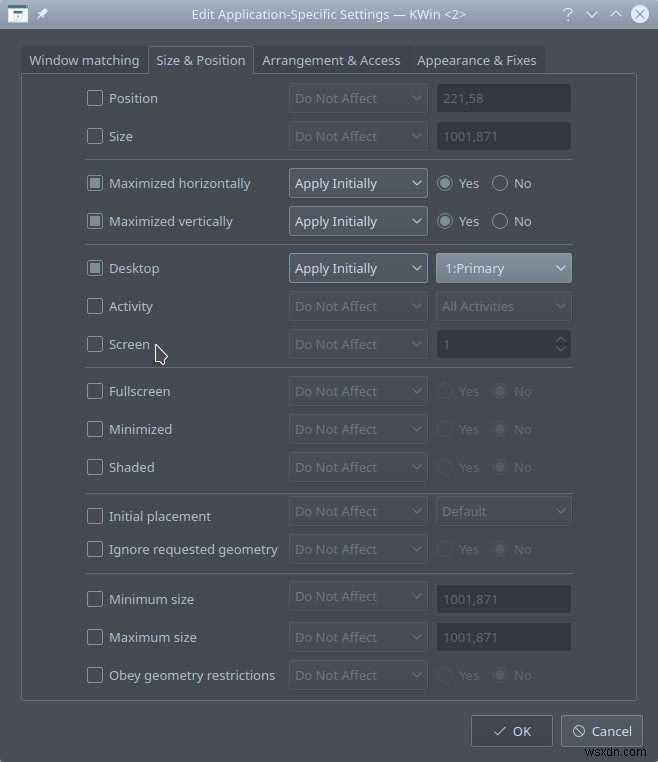Select Yes for Maximized horizontally
The width and height of the screenshot is (658, 762).
[445, 183]
